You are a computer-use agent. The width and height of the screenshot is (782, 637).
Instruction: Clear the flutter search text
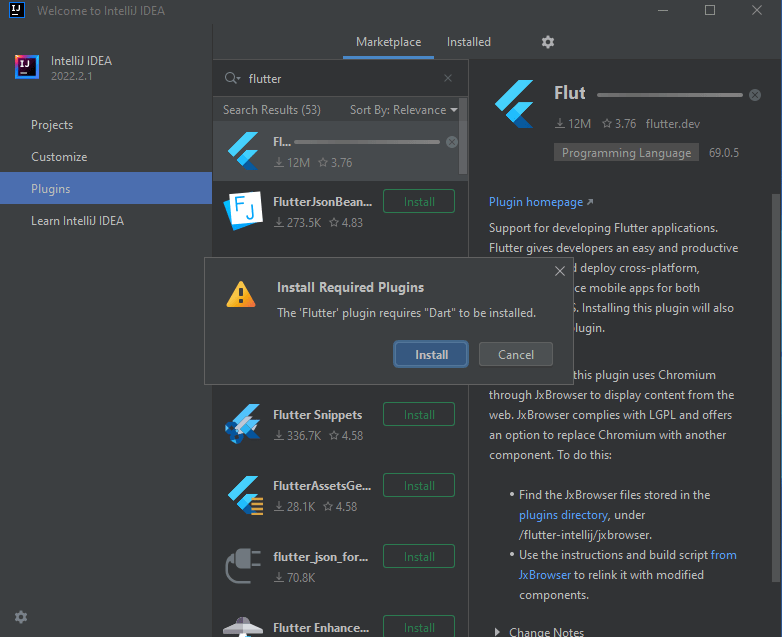(x=448, y=78)
